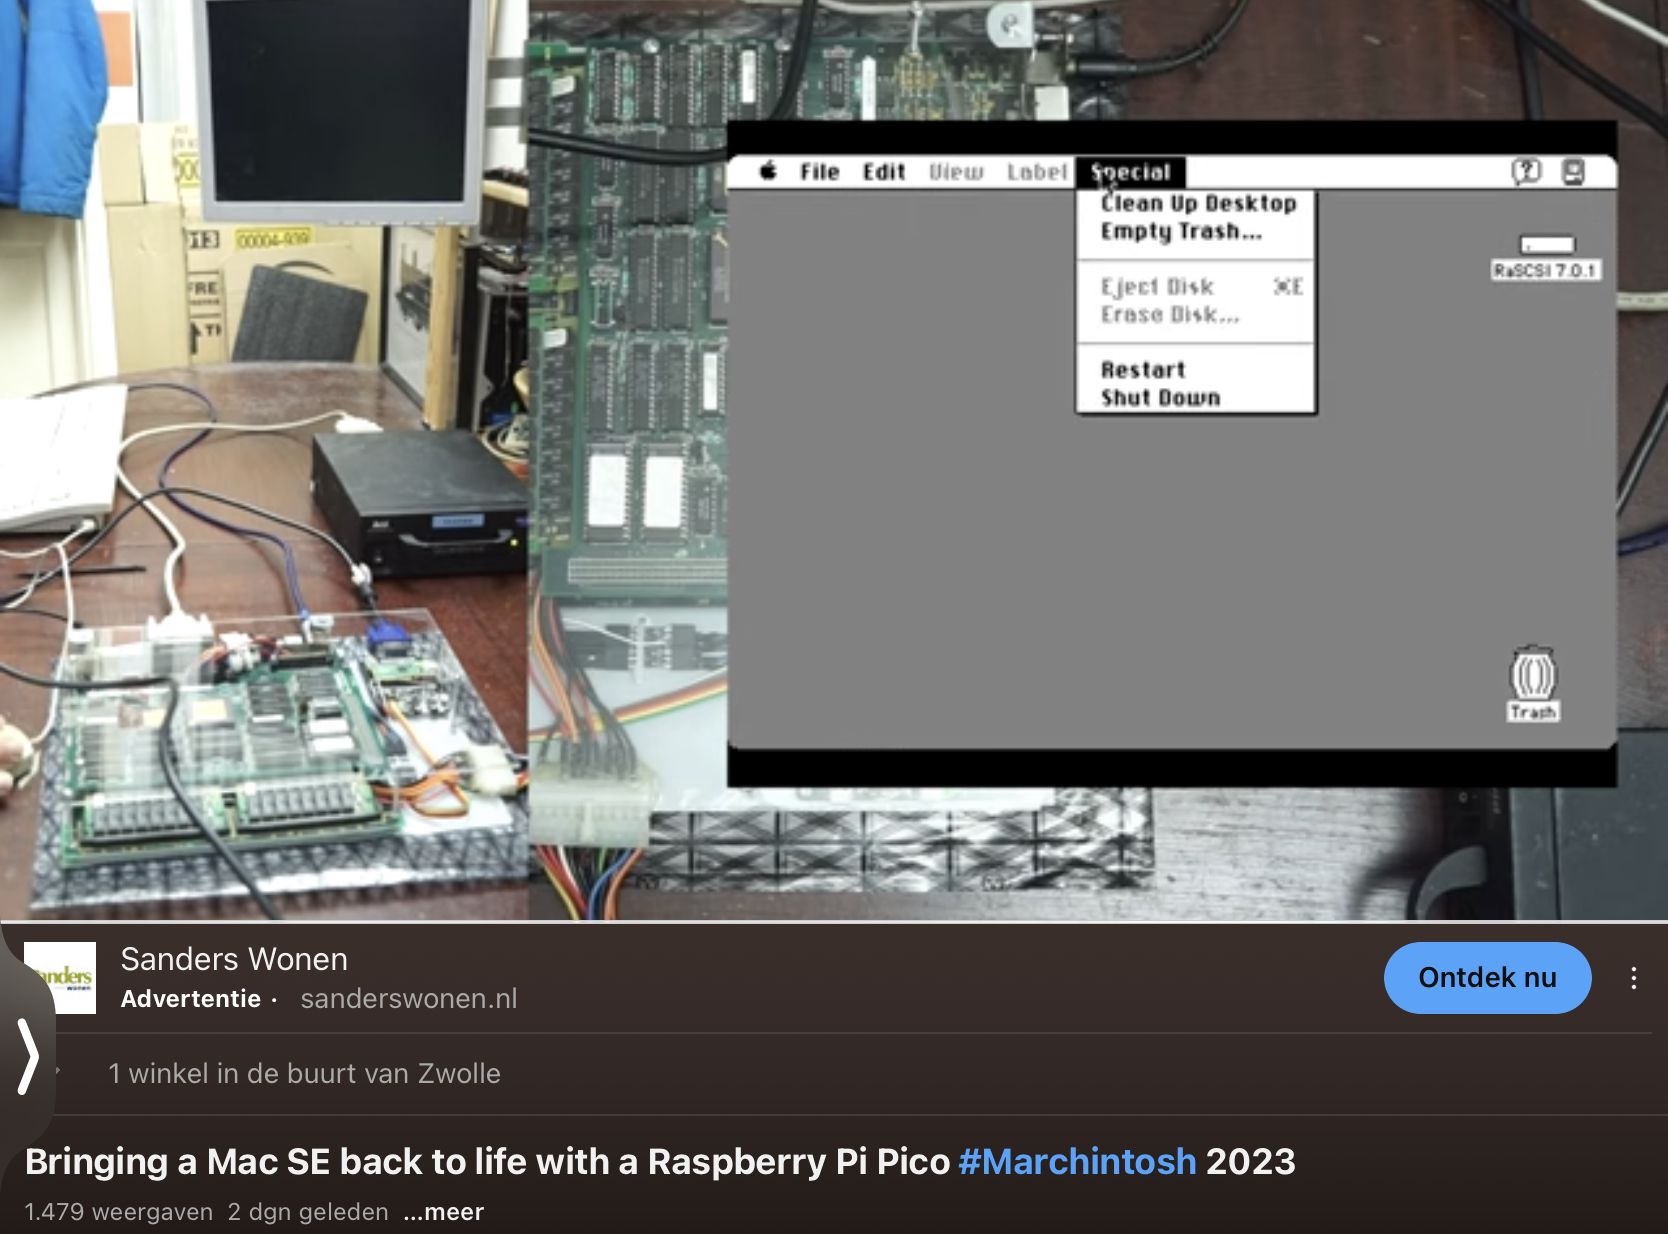Screen dimensions: 1668x1234
Task: Open the View menu
Action: coord(956,172)
